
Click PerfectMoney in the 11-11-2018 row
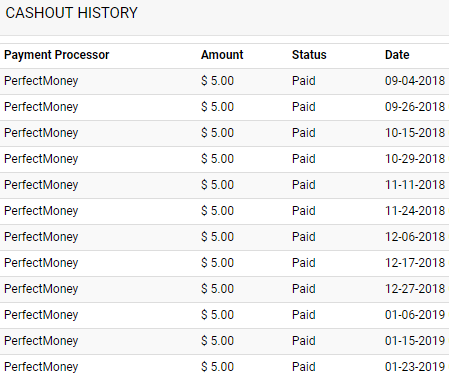tap(41, 185)
